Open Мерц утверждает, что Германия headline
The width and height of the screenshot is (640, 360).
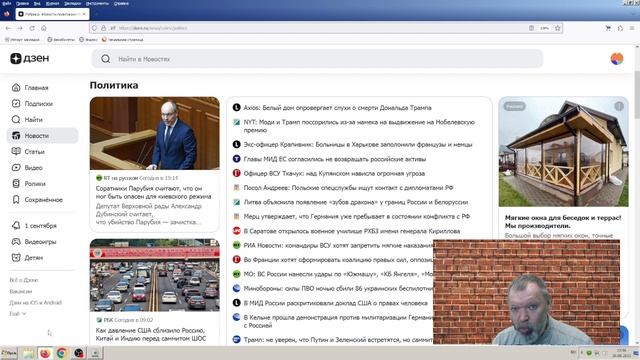[357, 216]
